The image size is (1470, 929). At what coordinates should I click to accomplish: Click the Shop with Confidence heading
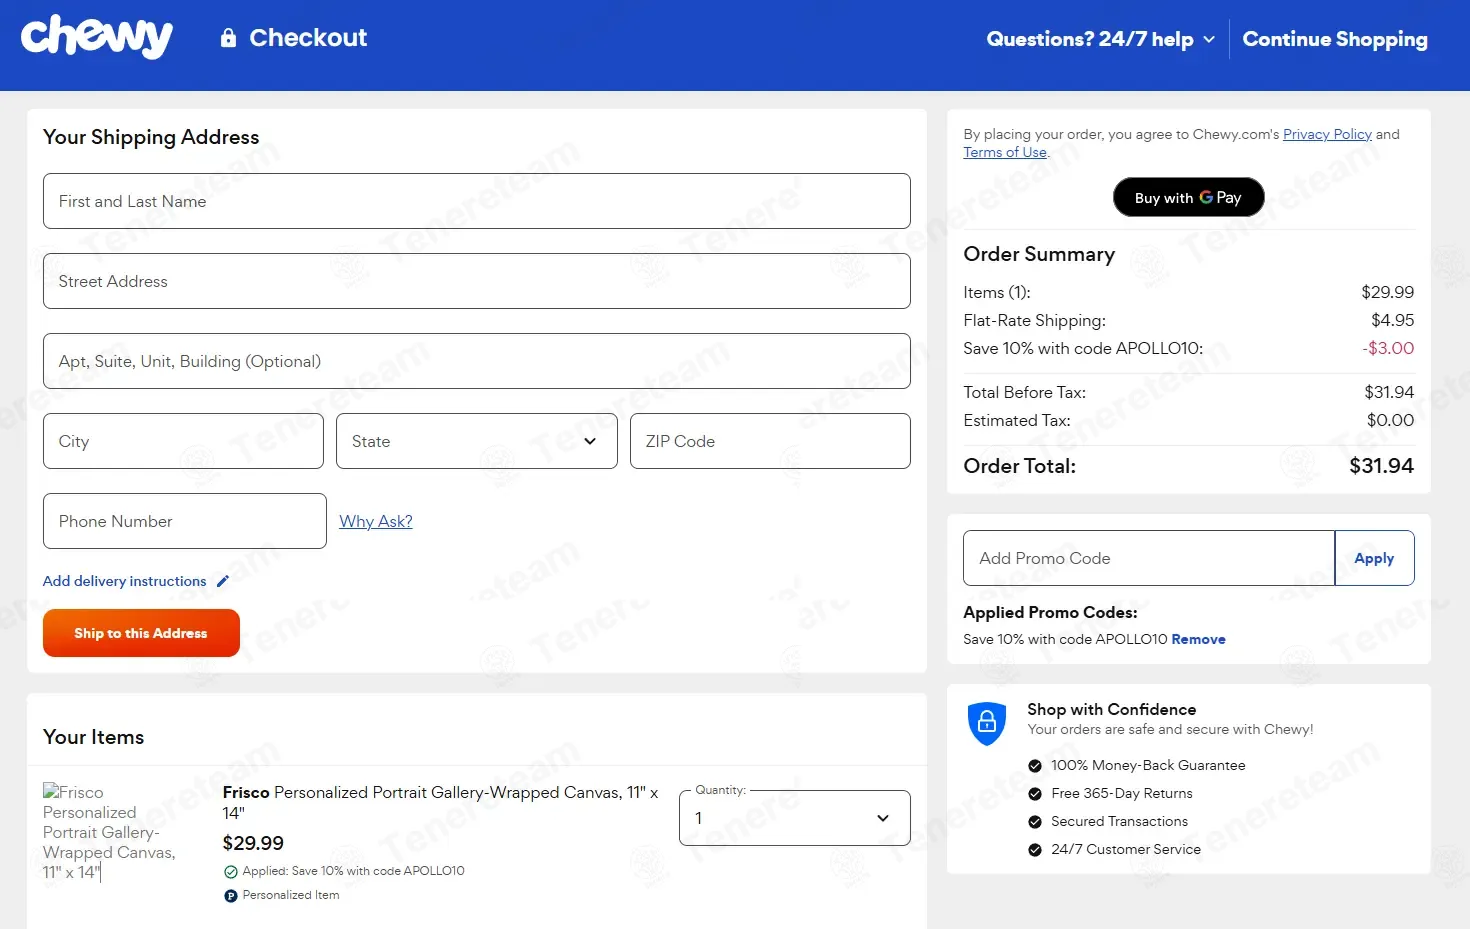pyautogui.click(x=1111, y=709)
